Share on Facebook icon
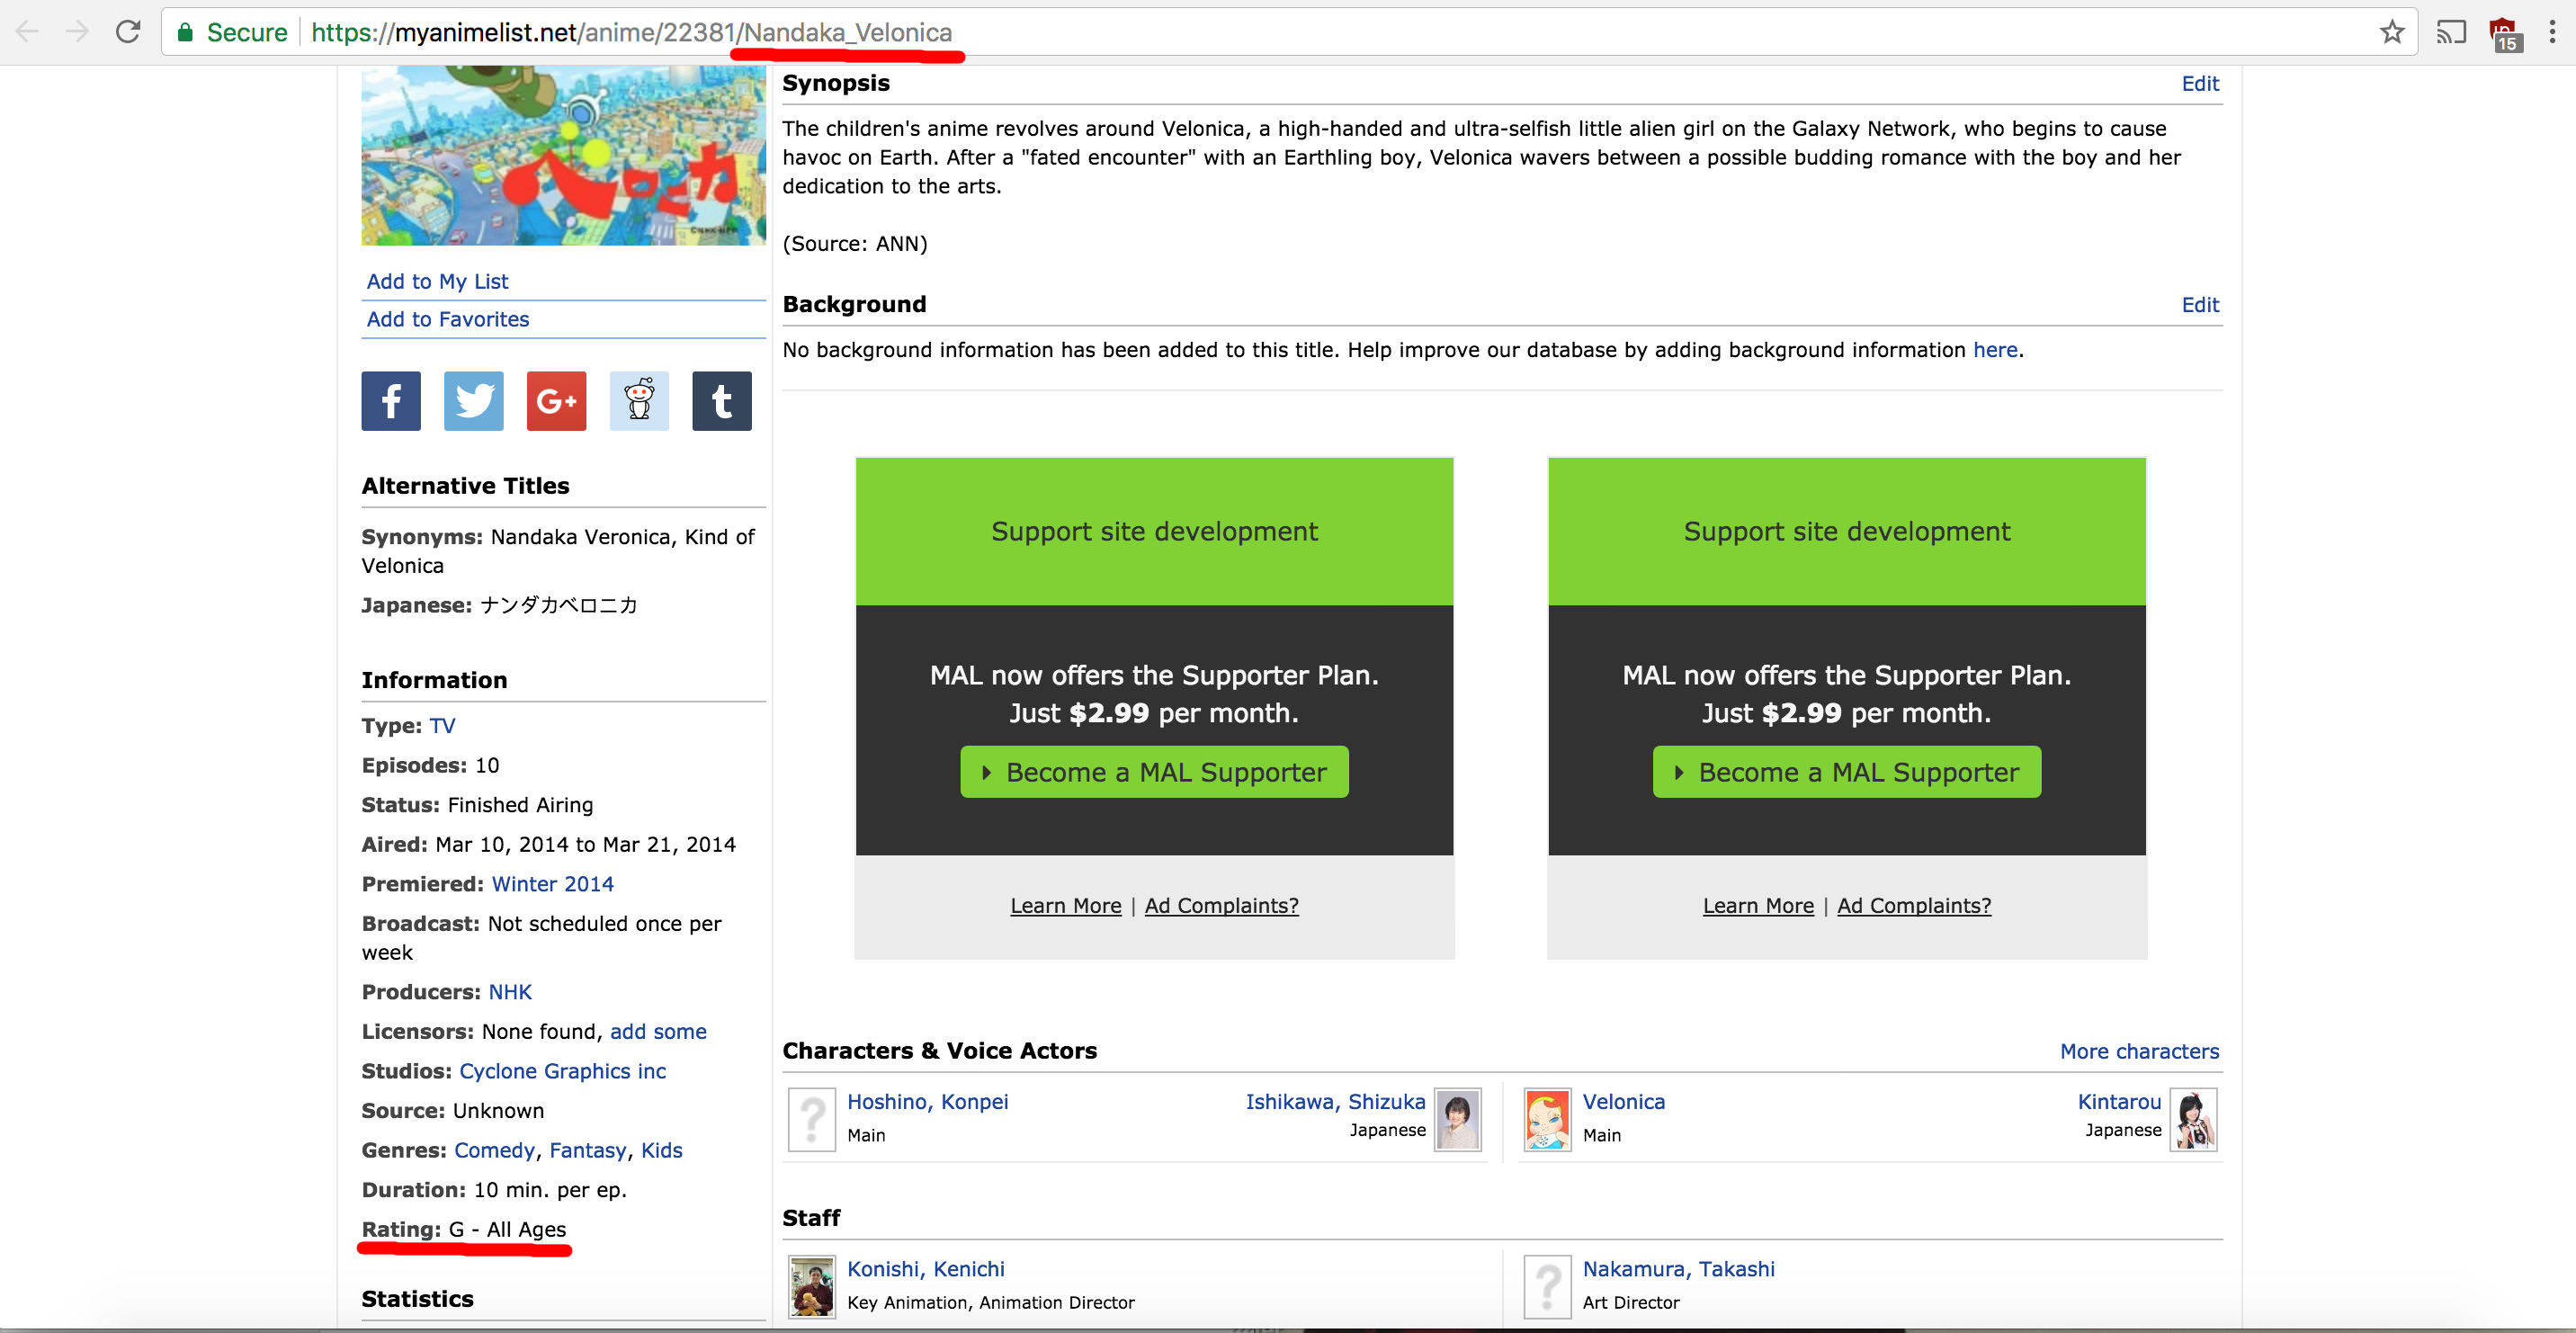Image resolution: width=2576 pixels, height=1333 pixels. click(x=391, y=401)
